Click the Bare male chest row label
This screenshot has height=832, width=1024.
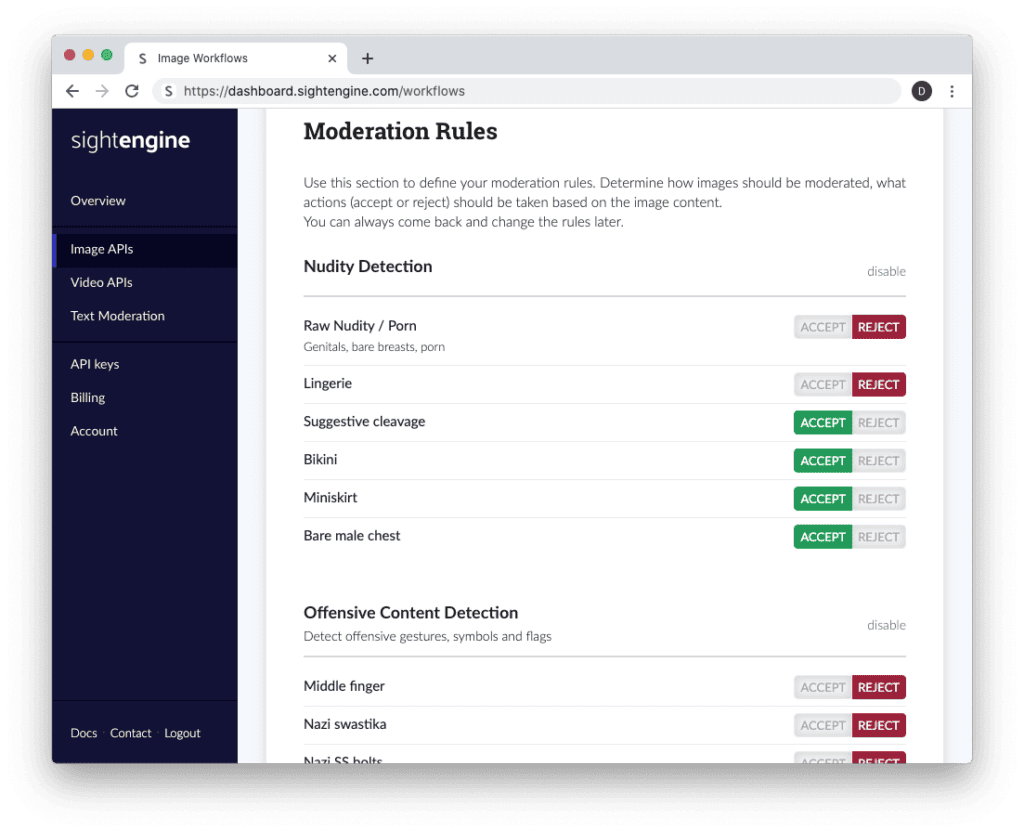click(x=352, y=536)
